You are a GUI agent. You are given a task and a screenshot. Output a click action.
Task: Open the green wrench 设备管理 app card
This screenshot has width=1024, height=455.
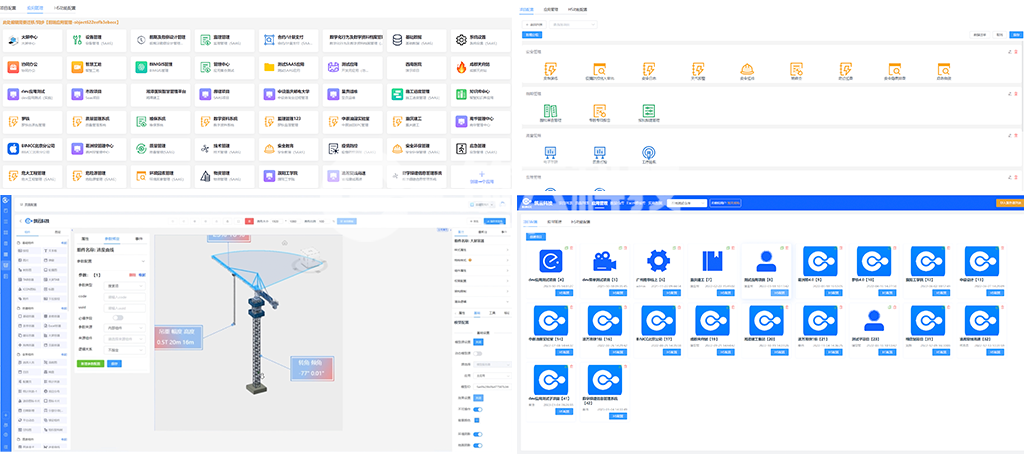coord(96,40)
